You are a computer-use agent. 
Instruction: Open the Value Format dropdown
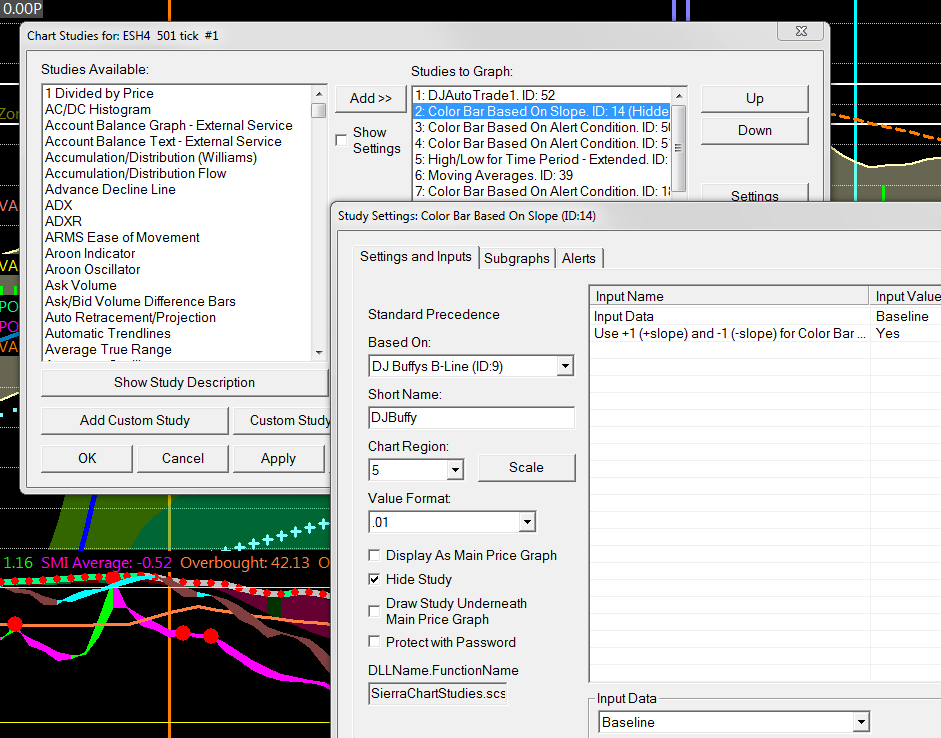tap(526, 522)
